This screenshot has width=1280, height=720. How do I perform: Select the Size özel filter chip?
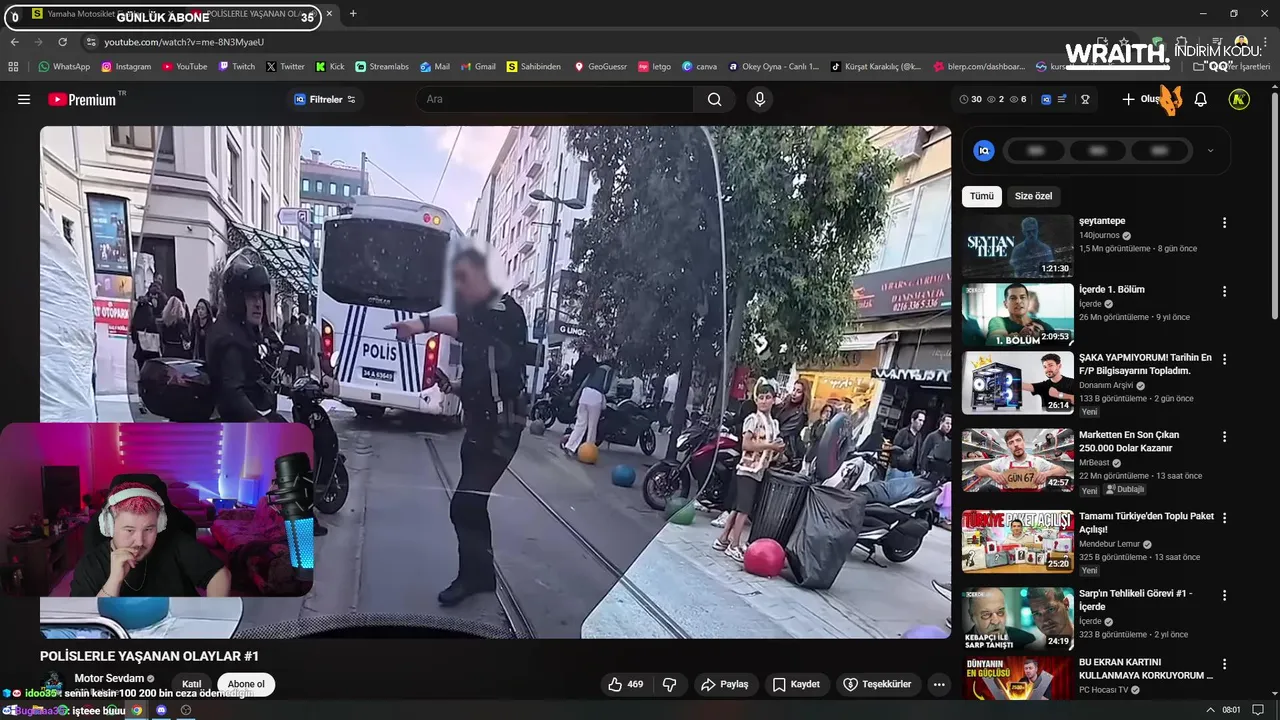tap(1033, 196)
